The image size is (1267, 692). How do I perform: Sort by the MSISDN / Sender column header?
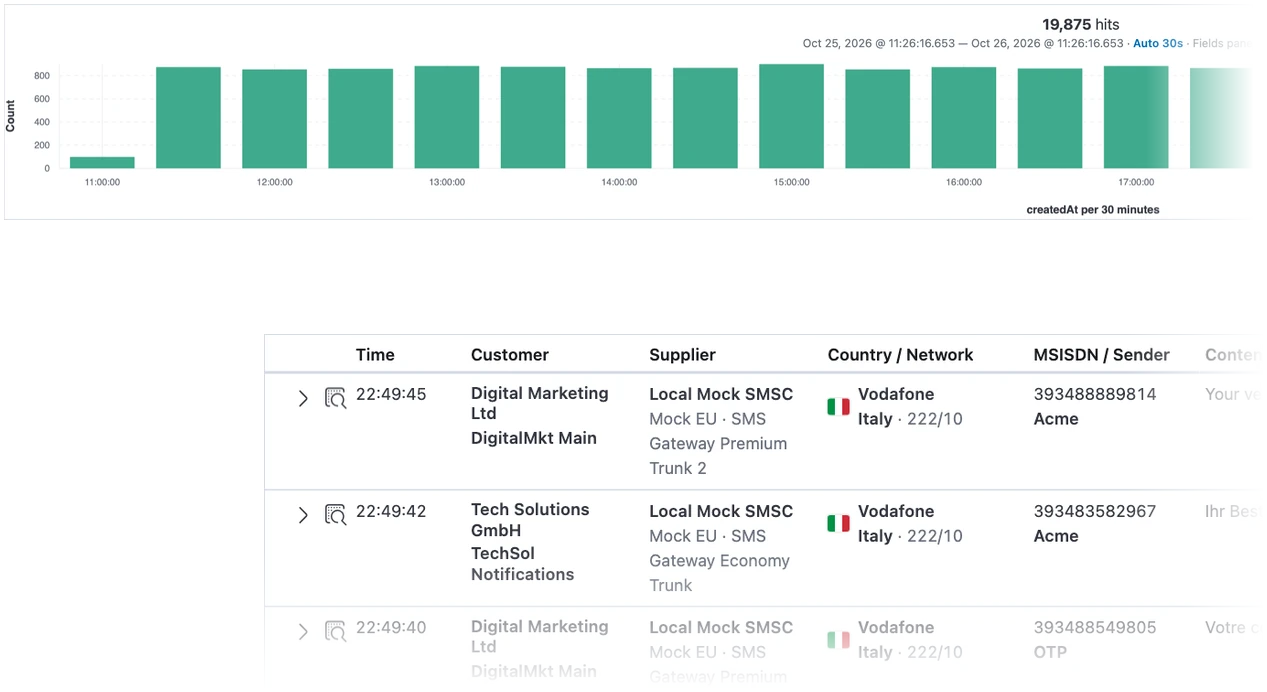1102,354
